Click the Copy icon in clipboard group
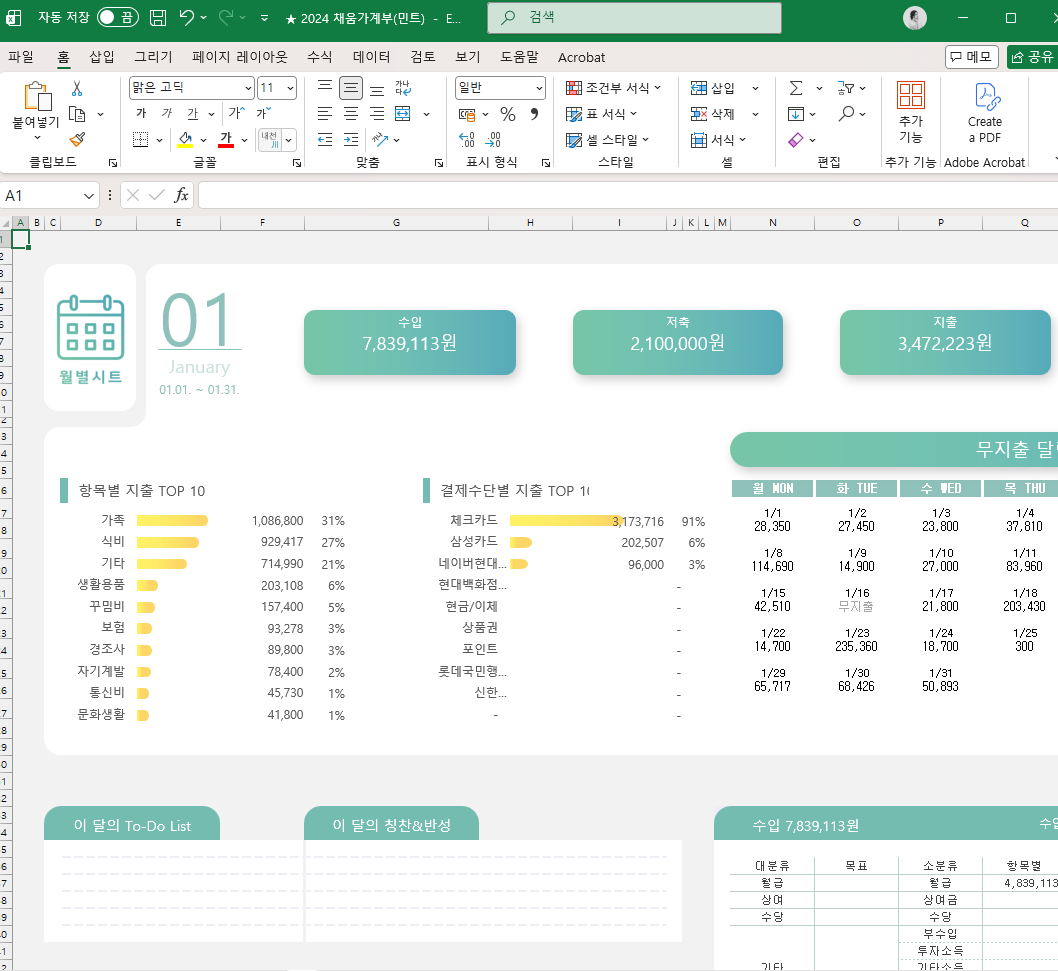1058x971 pixels. [78, 114]
